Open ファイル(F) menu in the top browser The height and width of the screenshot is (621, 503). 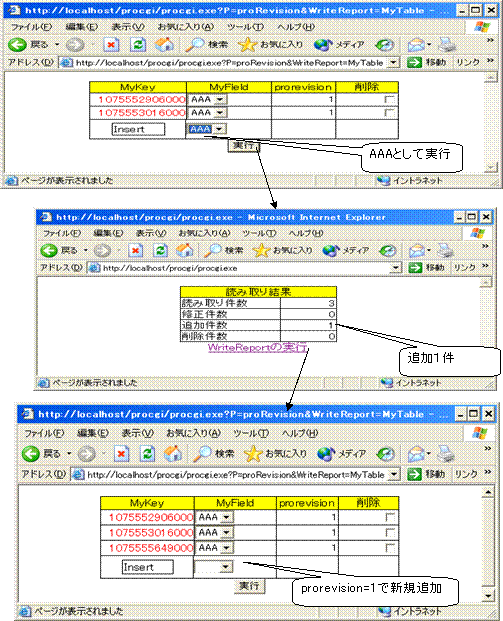31,27
